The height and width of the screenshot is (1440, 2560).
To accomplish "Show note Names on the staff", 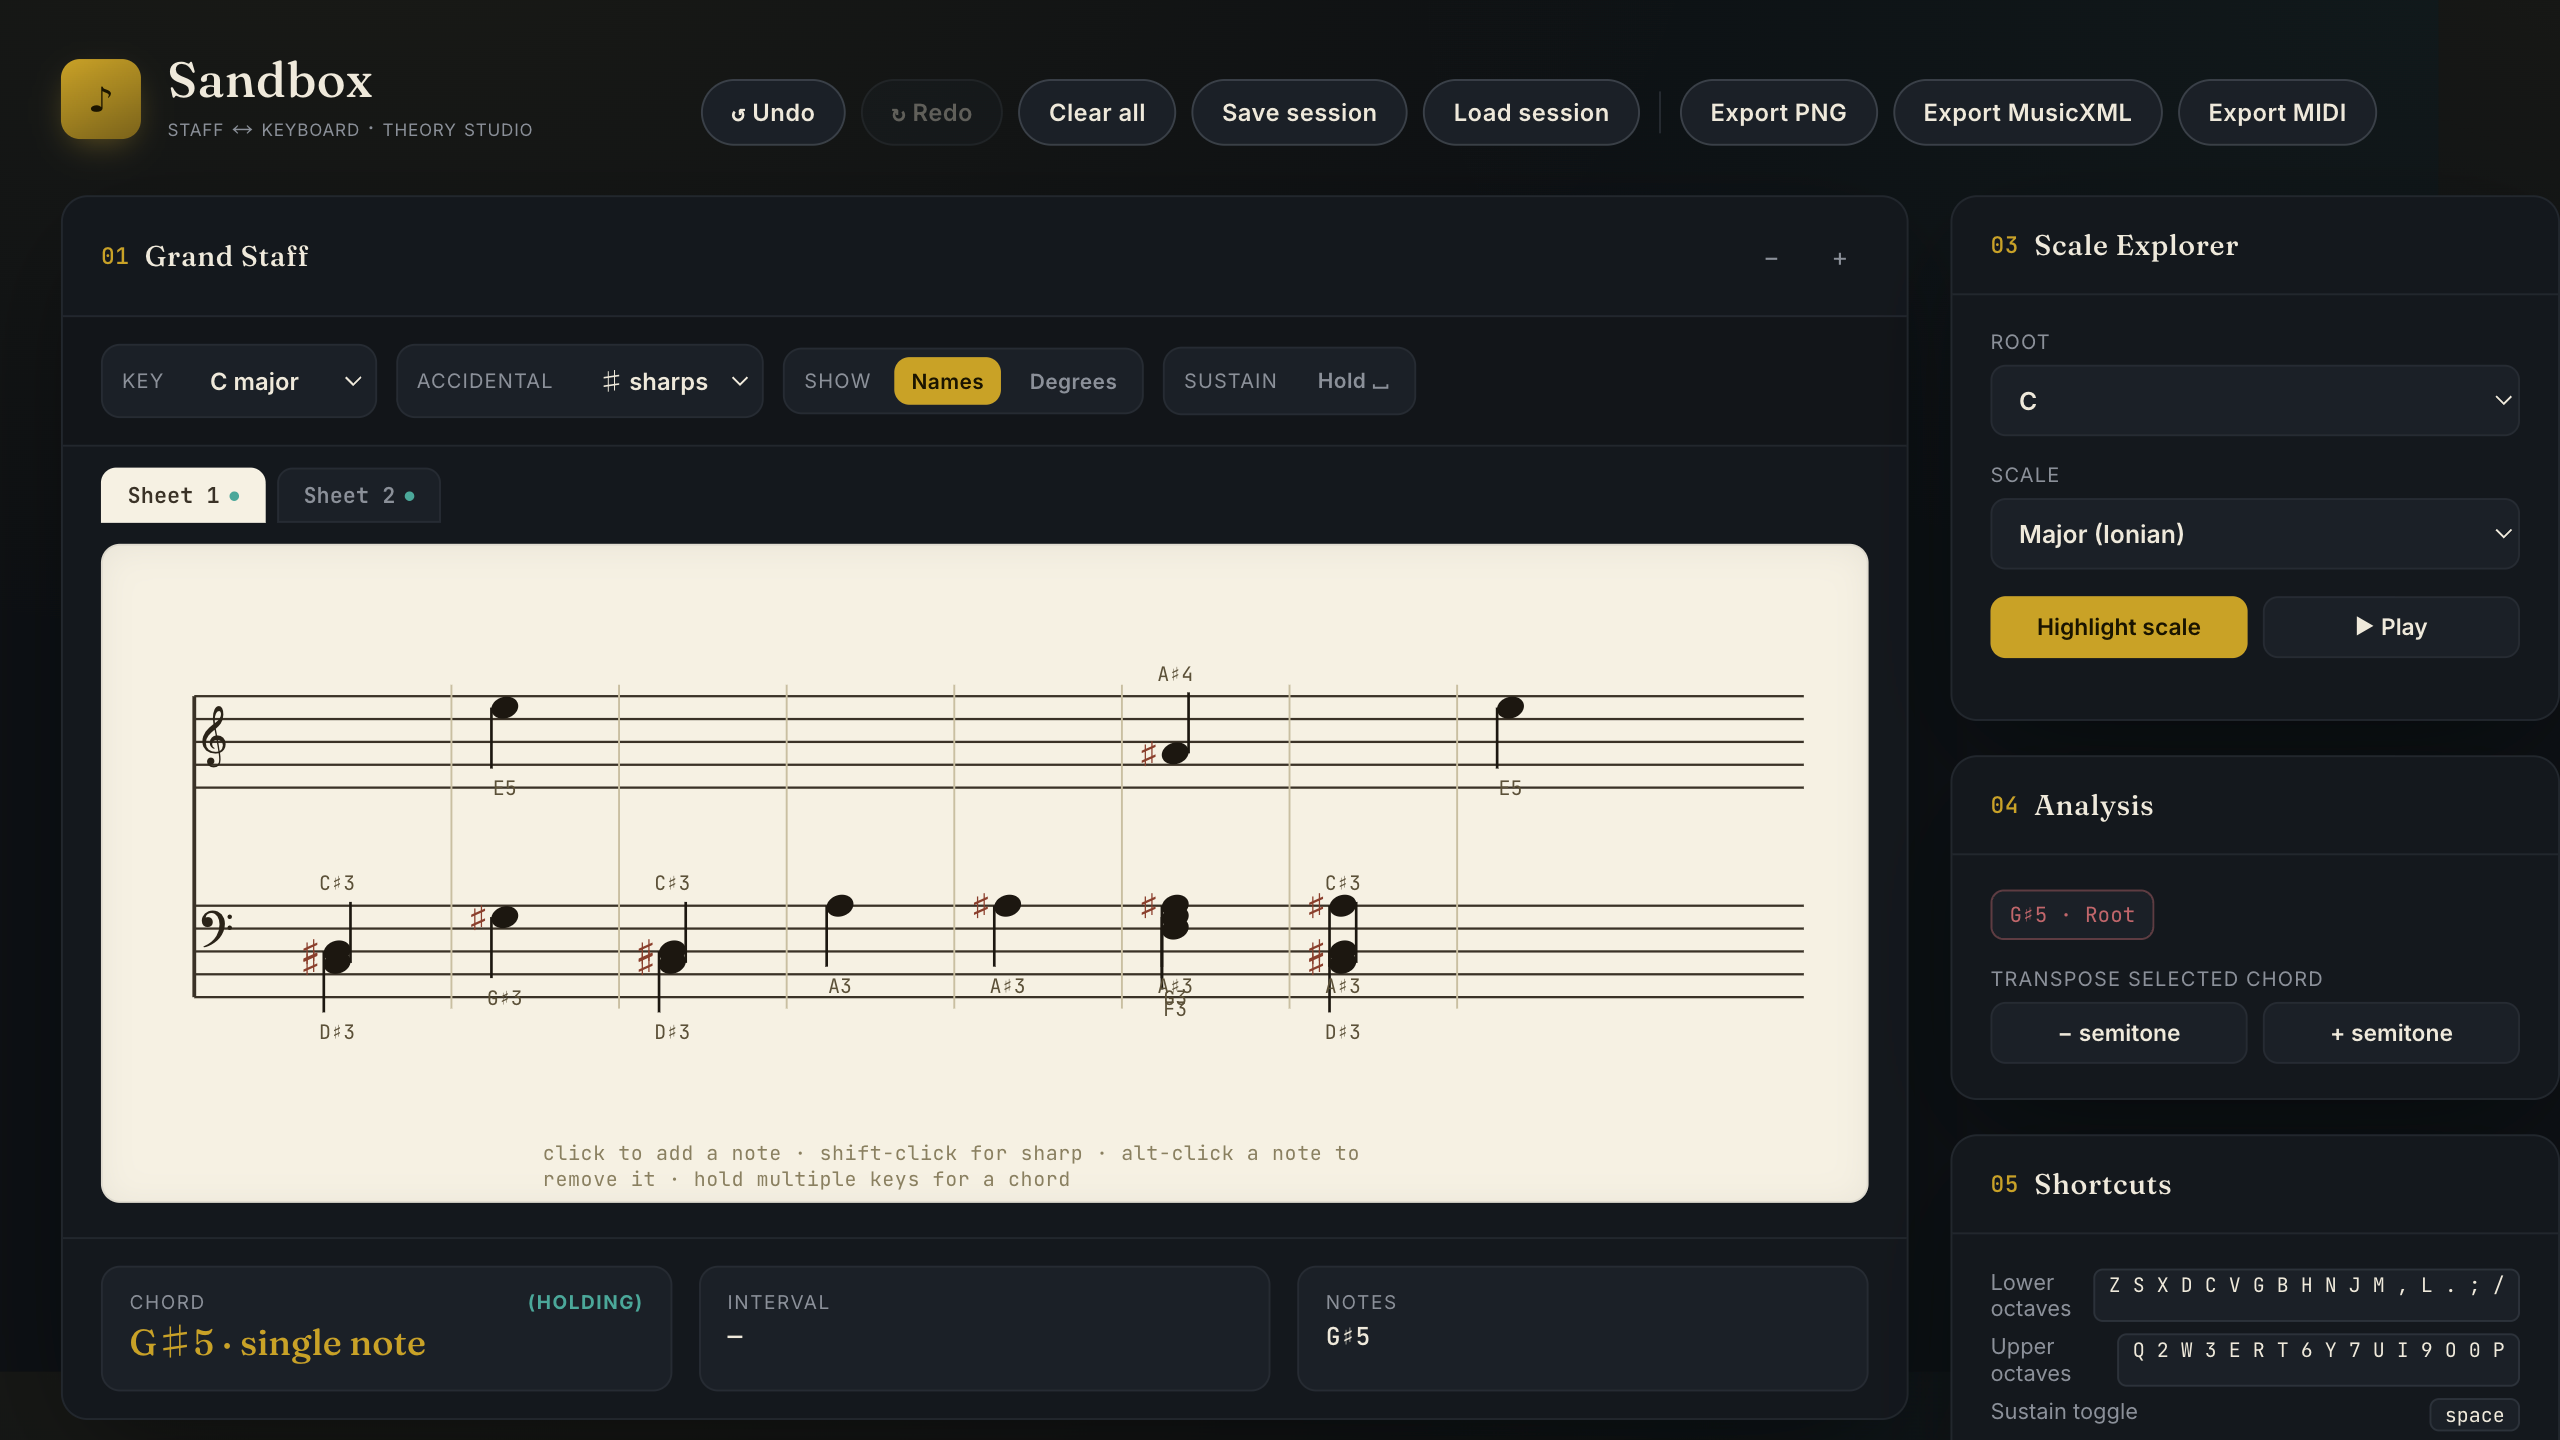I will coord(947,381).
